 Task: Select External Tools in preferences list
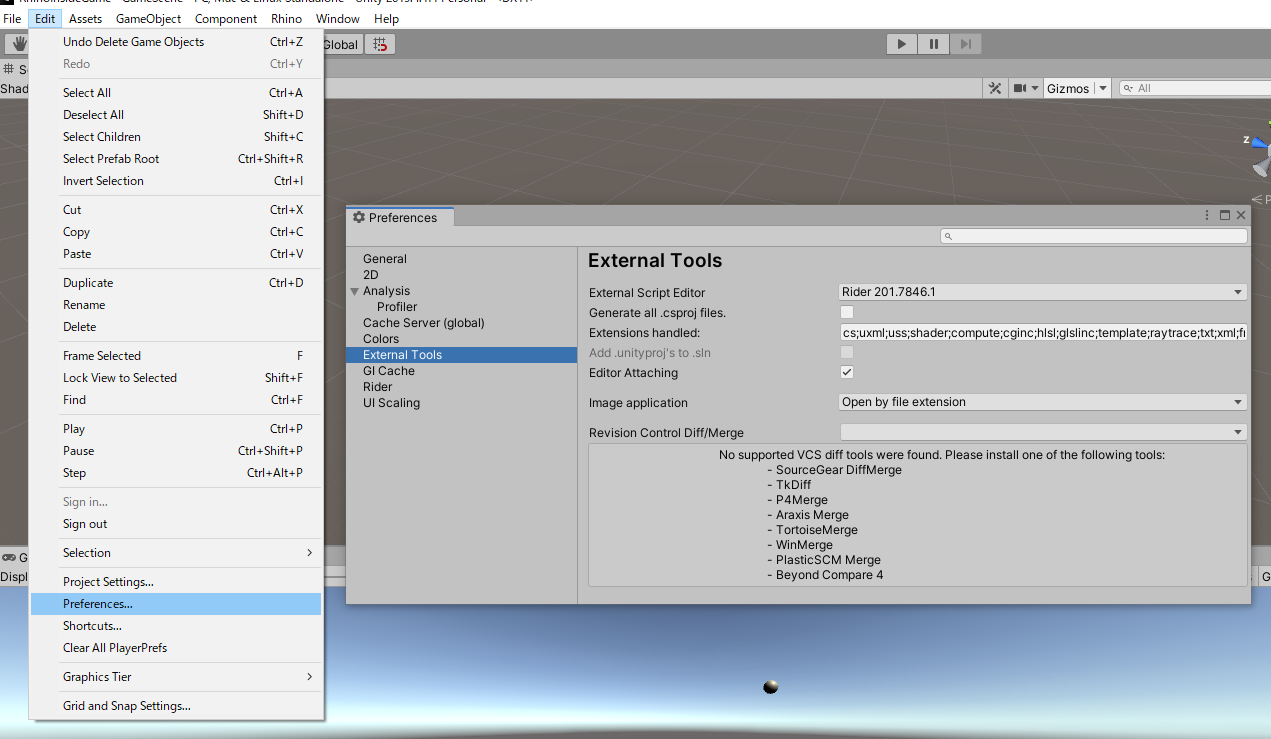461,355
